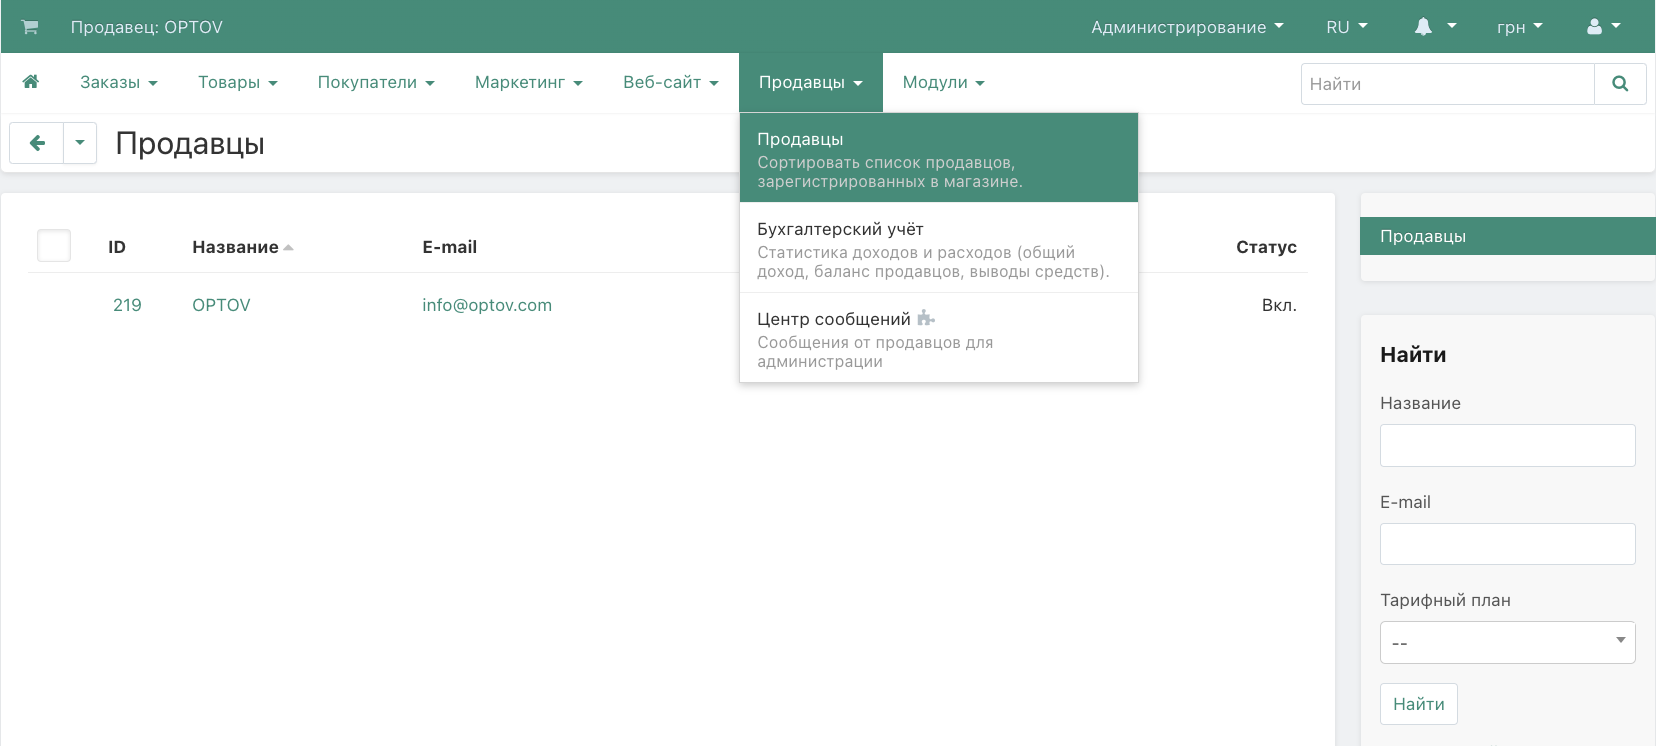The width and height of the screenshot is (1656, 746).
Task: Open notifications bell menu
Action: point(1434,27)
